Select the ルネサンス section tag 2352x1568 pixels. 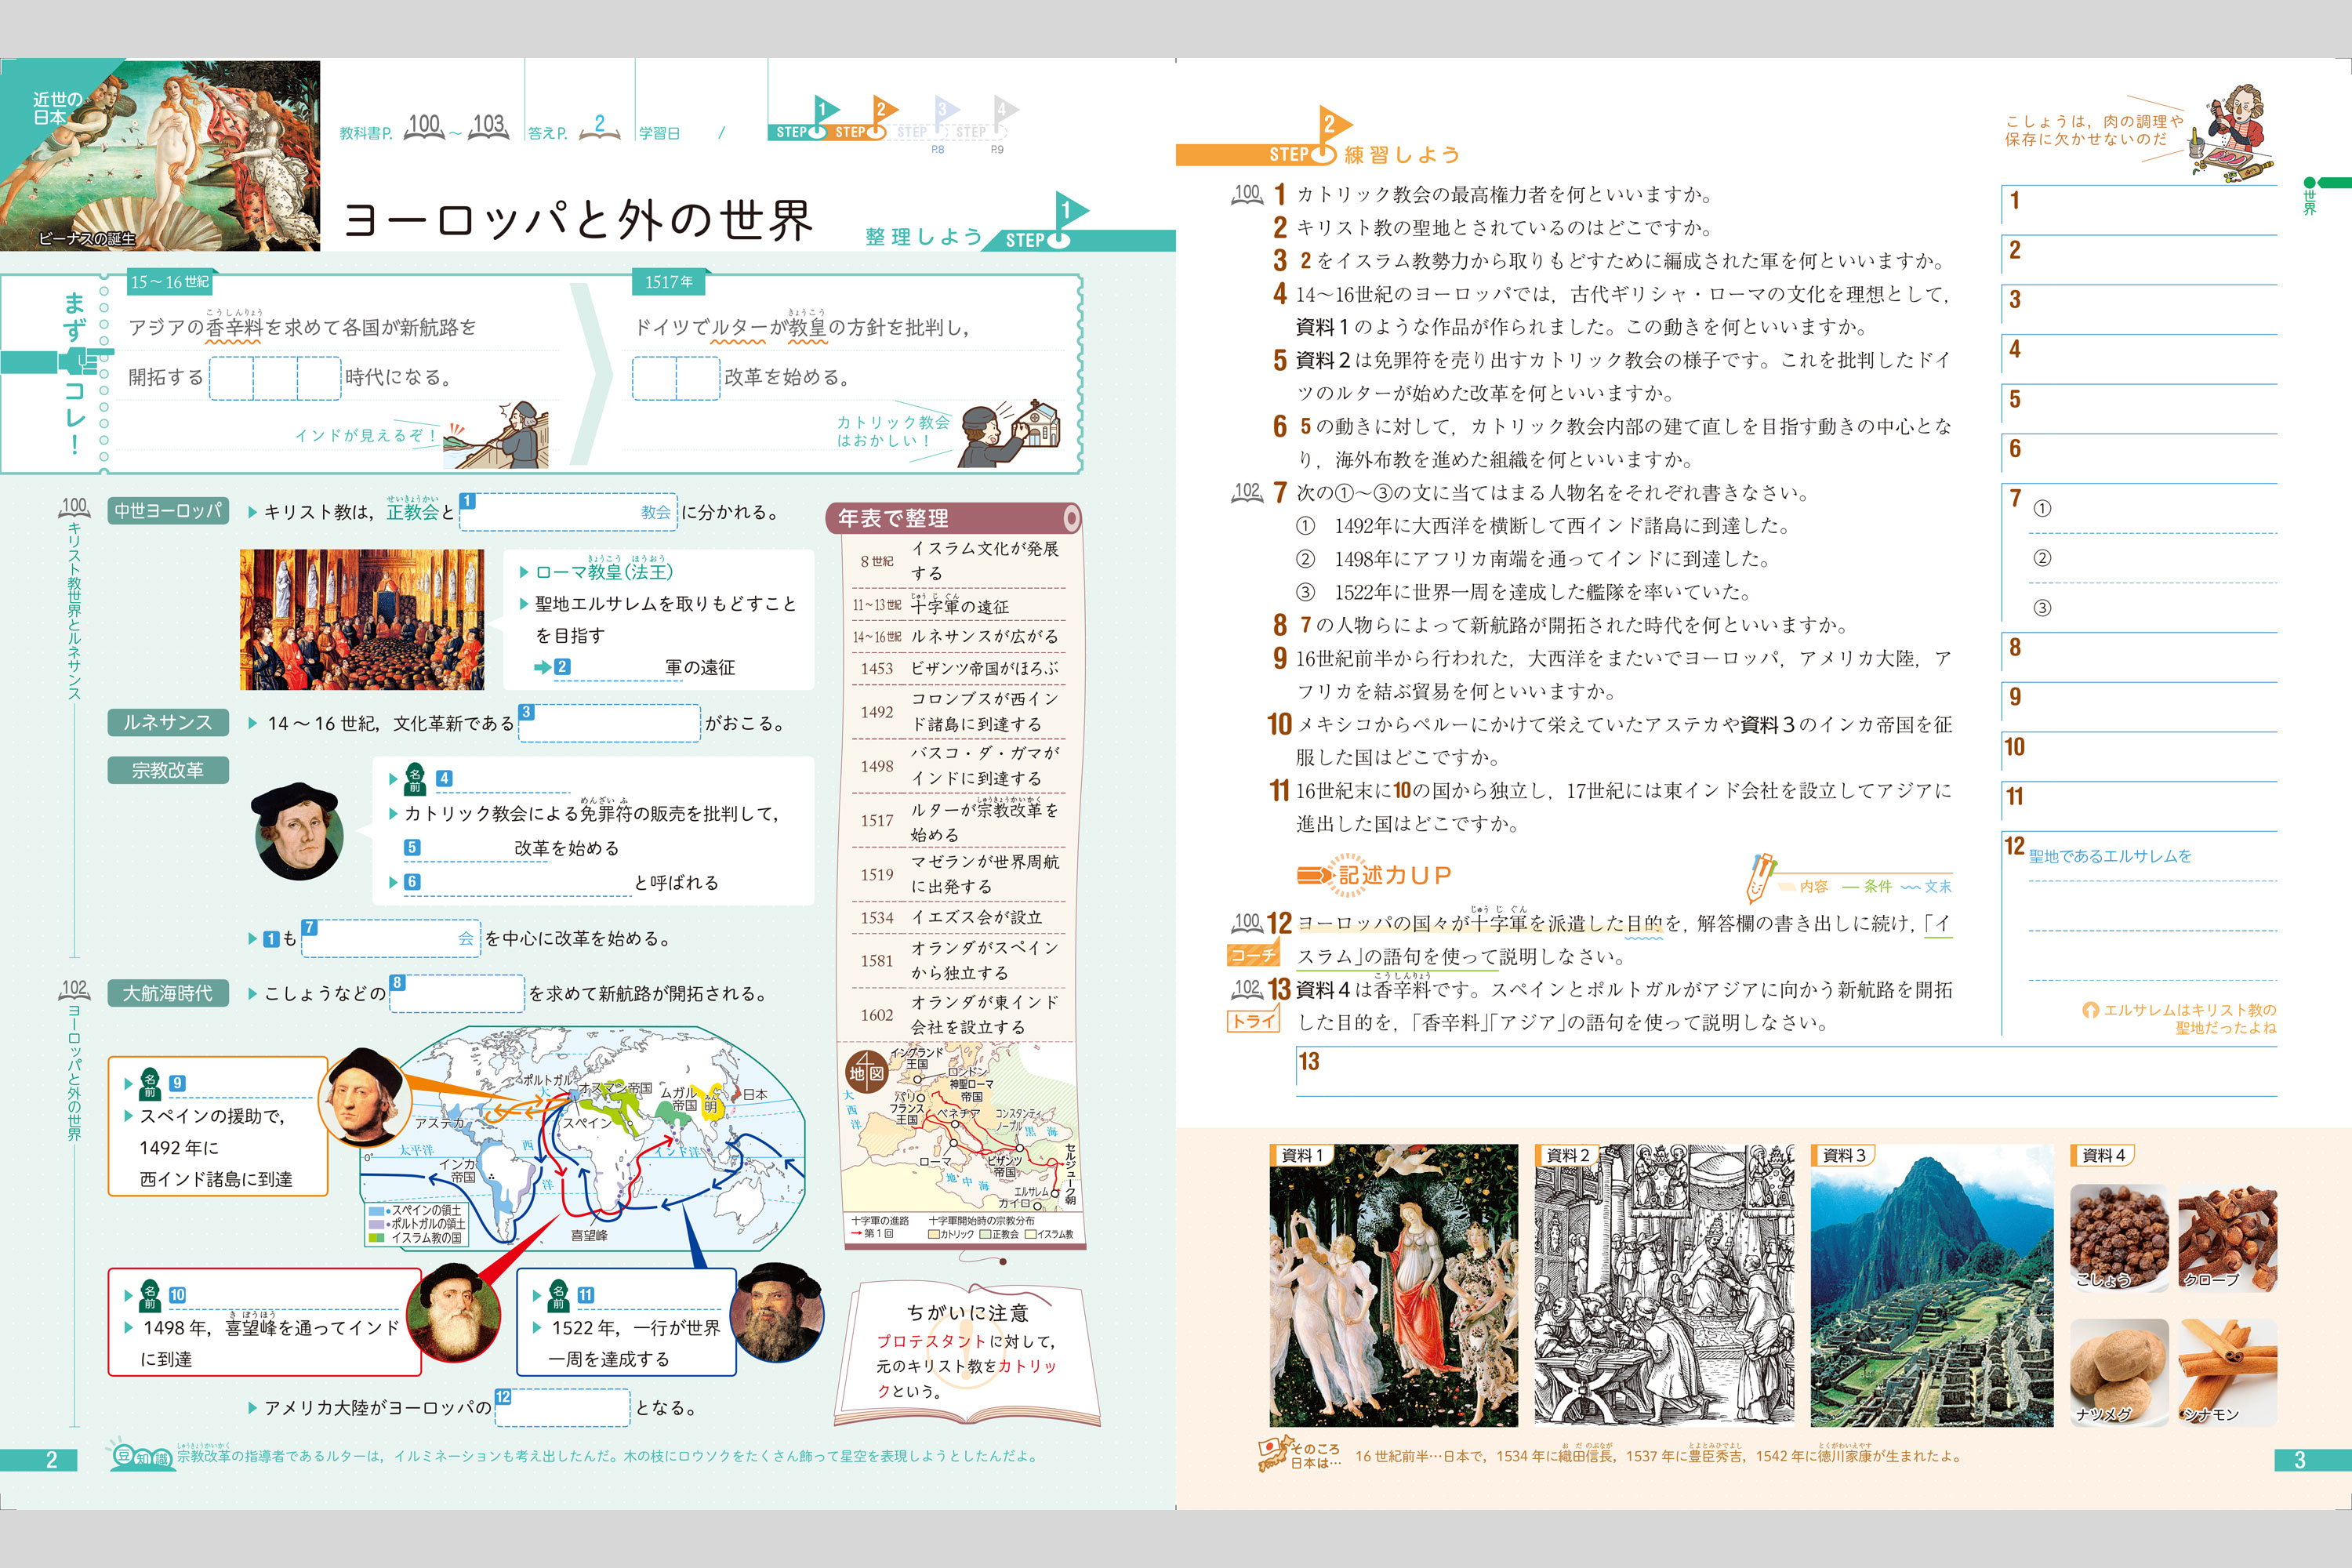coord(168,722)
